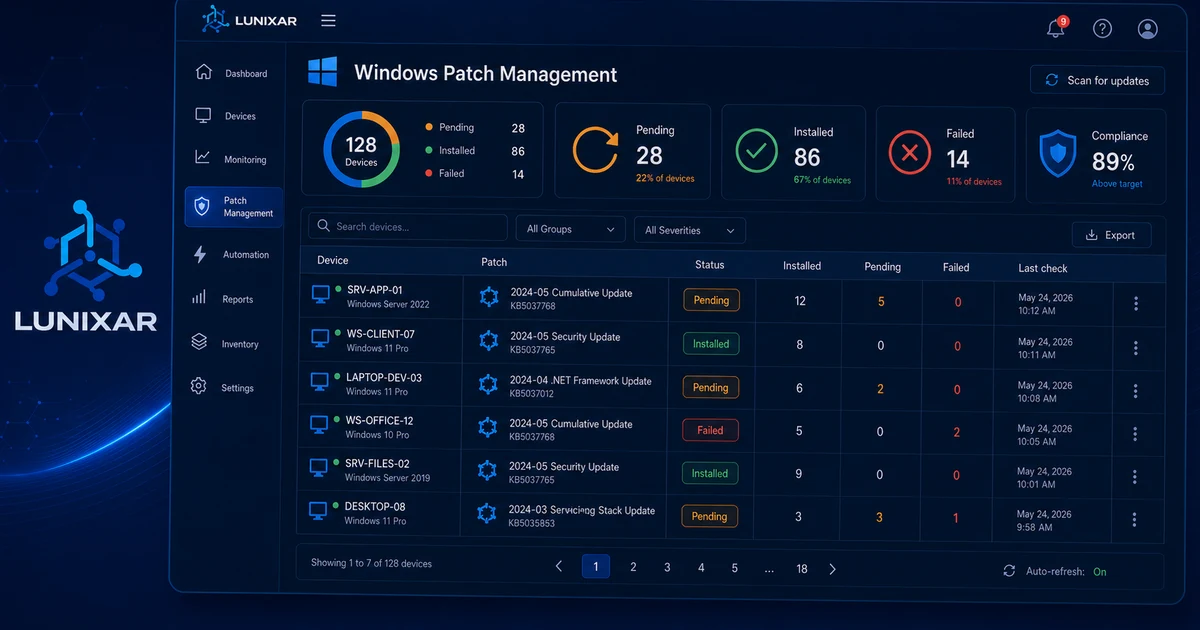Open the three-dot menu for WS-OFFICE-12
1200x630 pixels.
pos(1135,434)
